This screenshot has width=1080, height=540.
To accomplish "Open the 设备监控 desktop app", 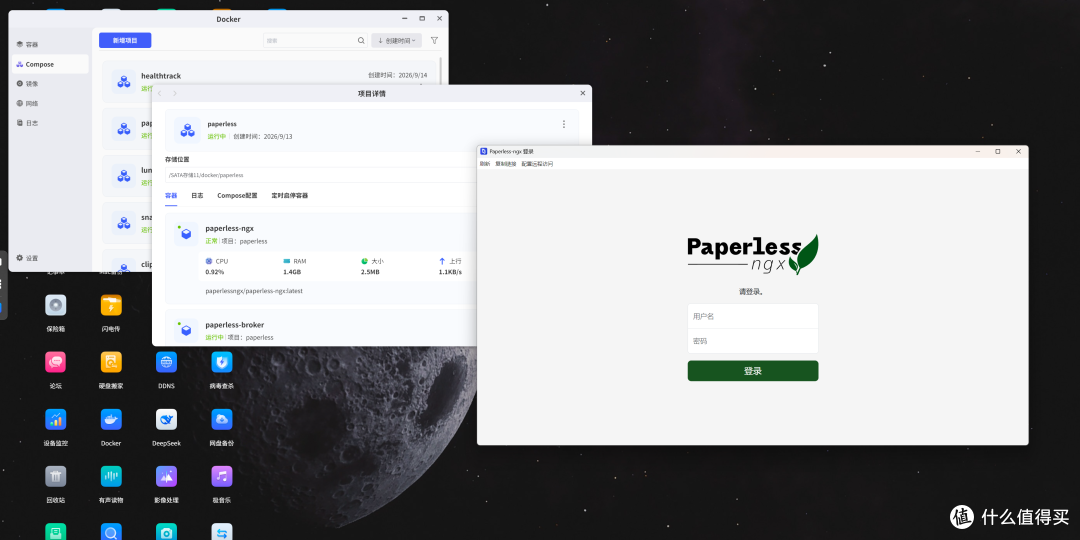I will coord(56,419).
